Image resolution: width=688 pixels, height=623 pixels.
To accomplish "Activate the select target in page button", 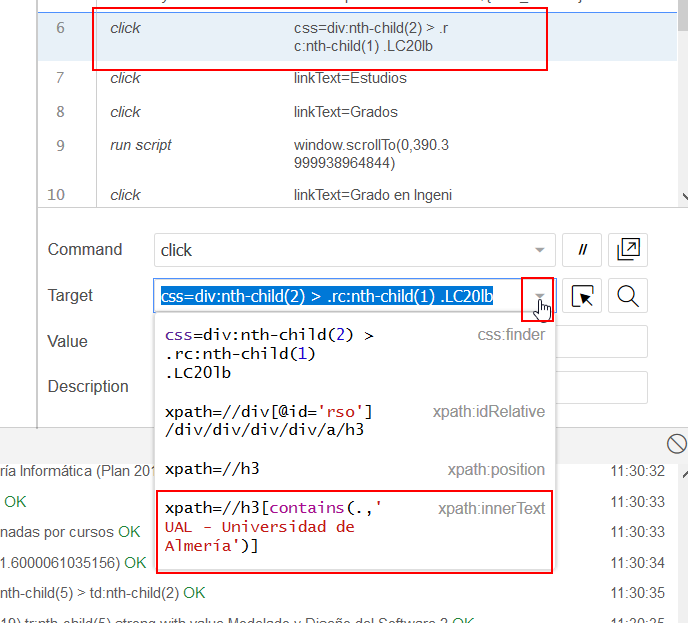I will 582,296.
